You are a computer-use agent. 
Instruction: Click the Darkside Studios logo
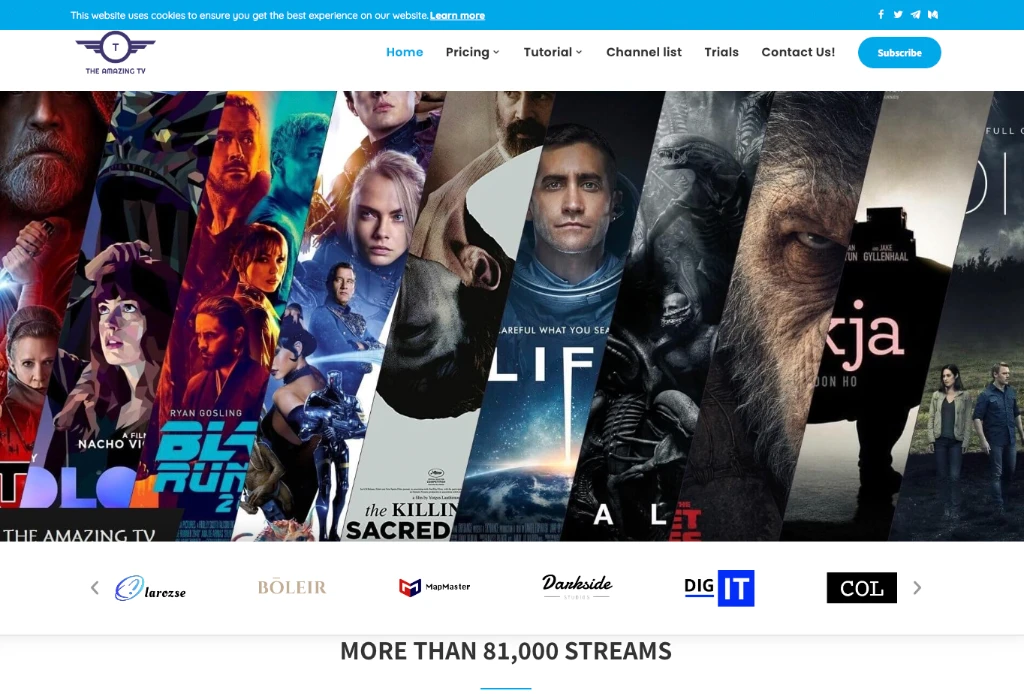point(577,586)
